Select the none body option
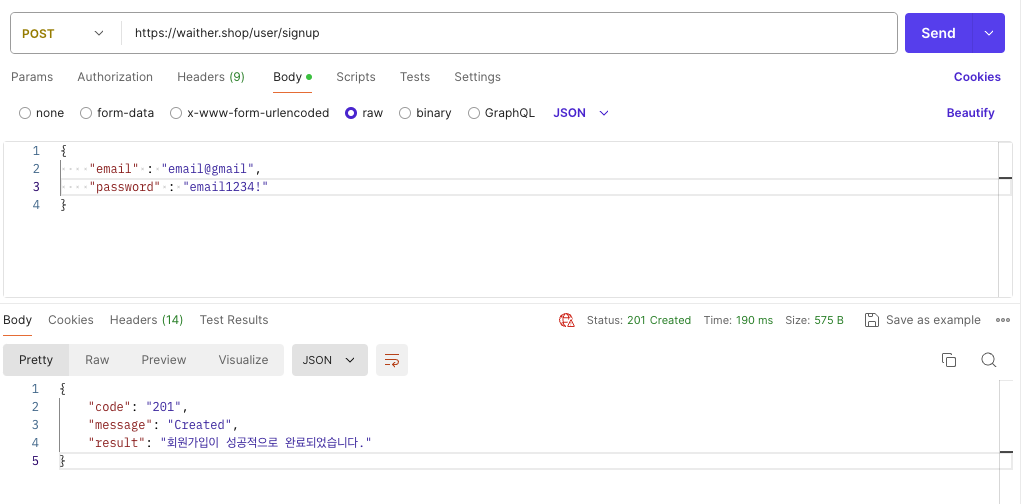The height and width of the screenshot is (504, 1021). tap(42, 113)
